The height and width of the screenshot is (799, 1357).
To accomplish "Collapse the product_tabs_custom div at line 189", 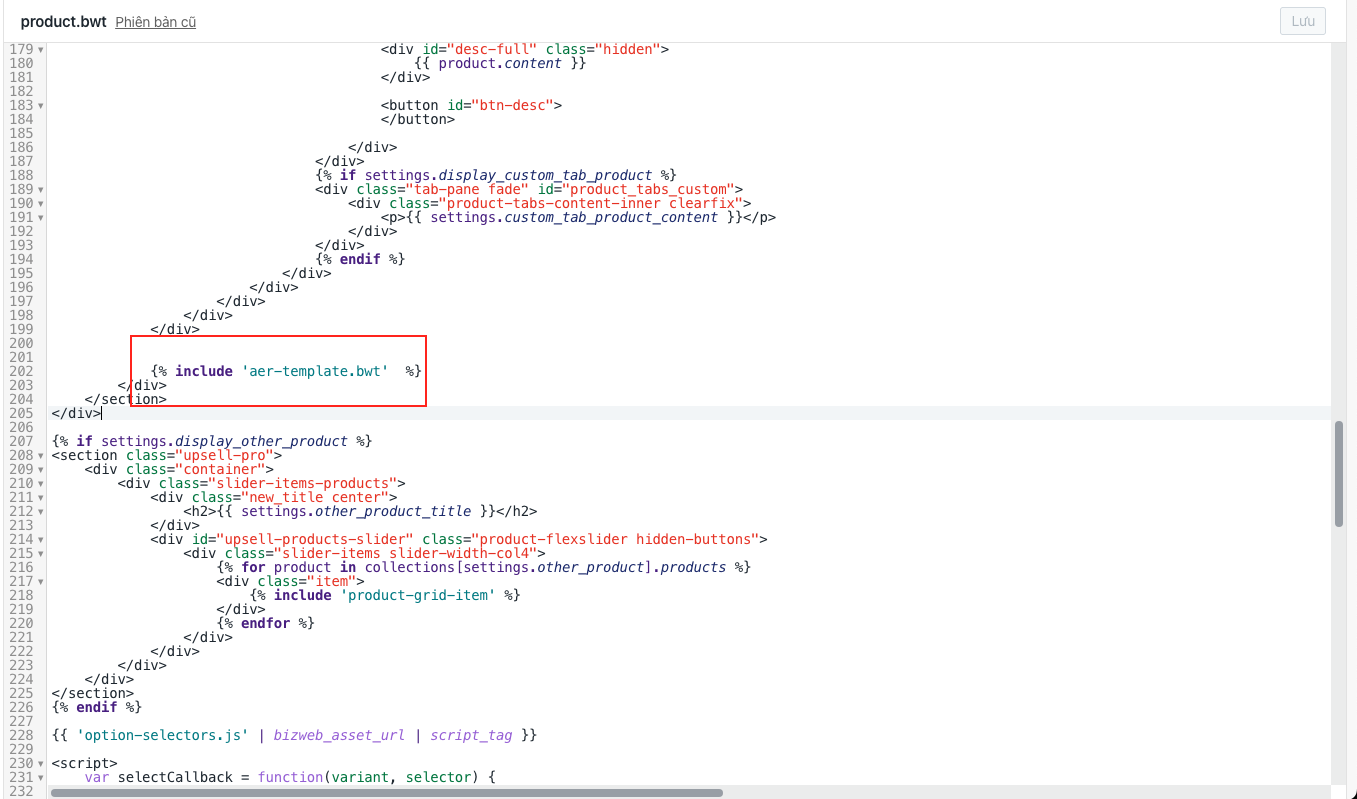I will click(x=41, y=189).
